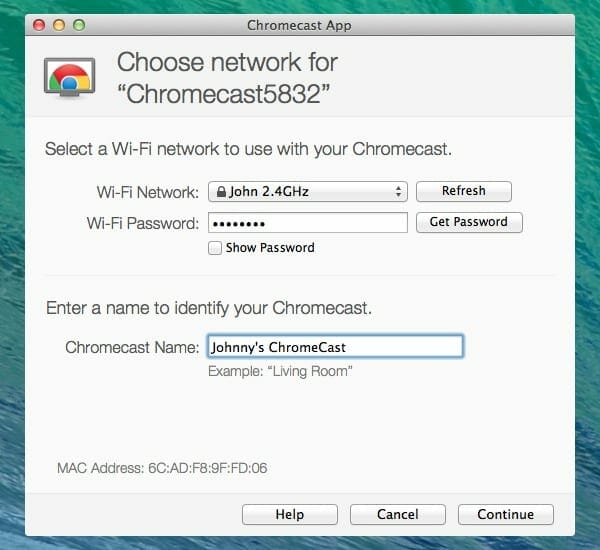Click into the Chromecast Name field
The image size is (600, 550).
(x=335, y=347)
